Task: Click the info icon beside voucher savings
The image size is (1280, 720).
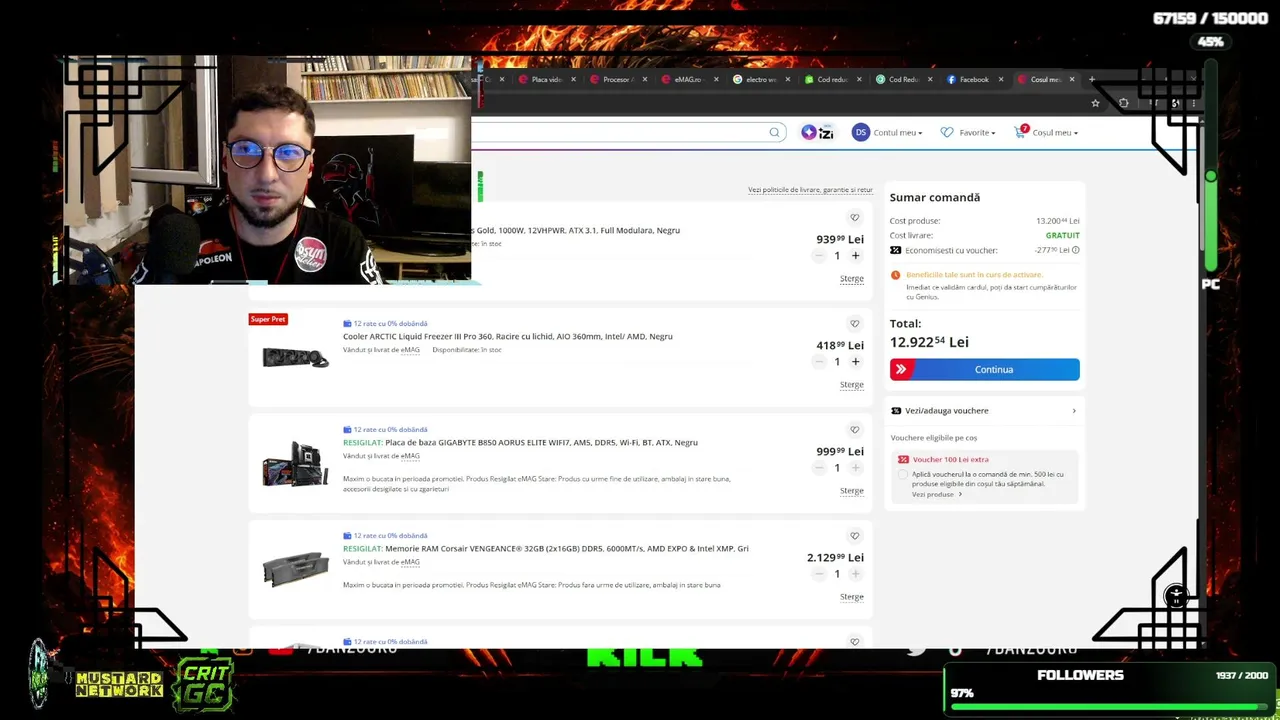Action: click(1076, 250)
